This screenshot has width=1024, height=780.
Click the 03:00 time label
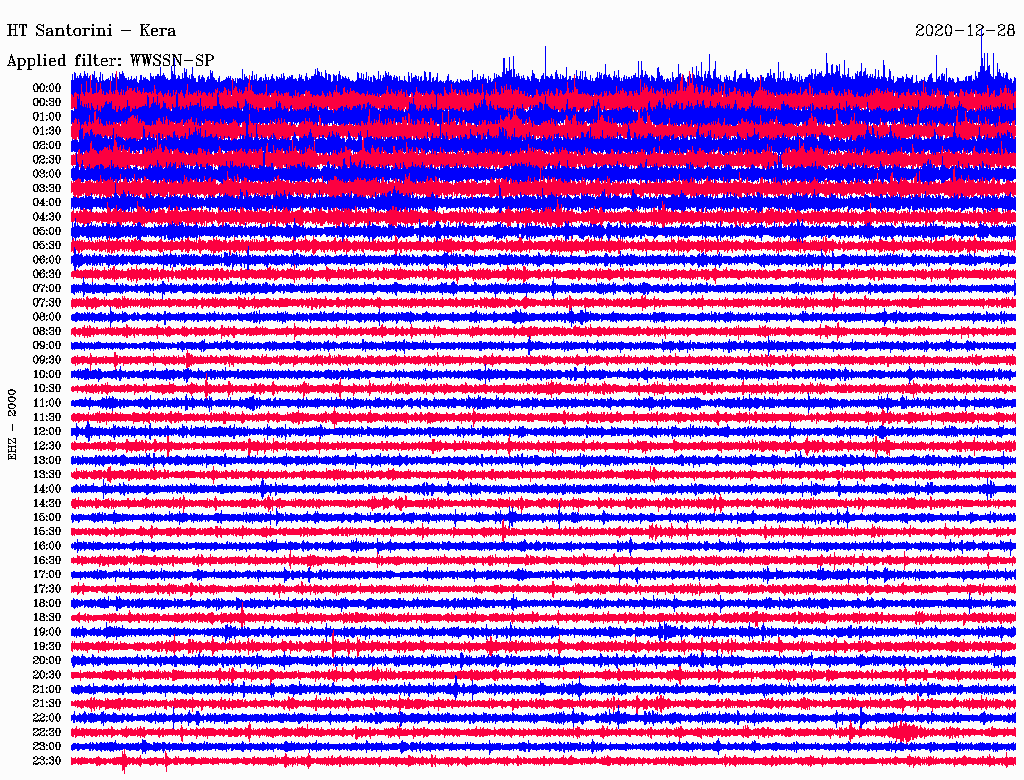(x=47, y=174)
